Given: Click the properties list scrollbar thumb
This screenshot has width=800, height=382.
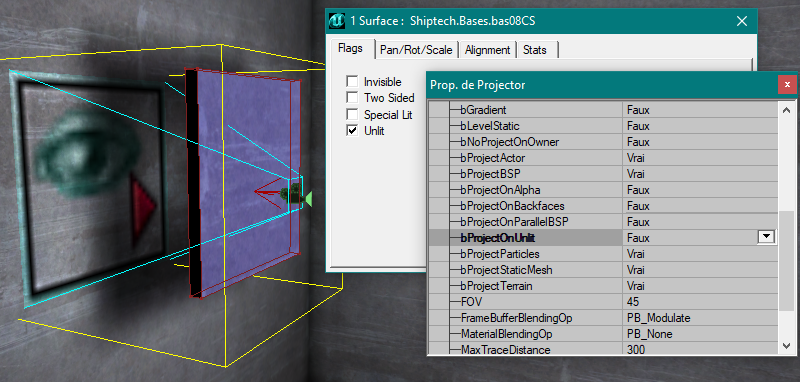Looking at the screenshot, I should click(786, 260).
